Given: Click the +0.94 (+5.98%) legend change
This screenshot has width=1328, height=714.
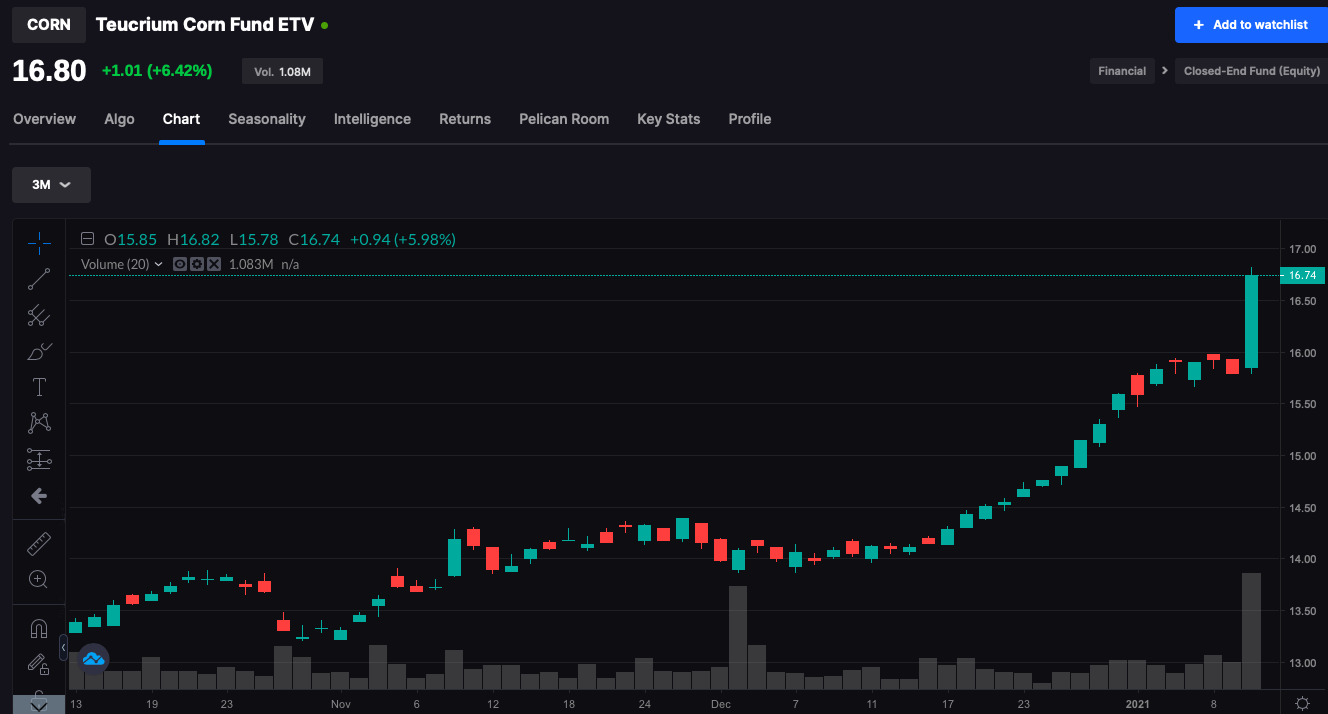Looking at the screenshot, I should pos(402,239).
